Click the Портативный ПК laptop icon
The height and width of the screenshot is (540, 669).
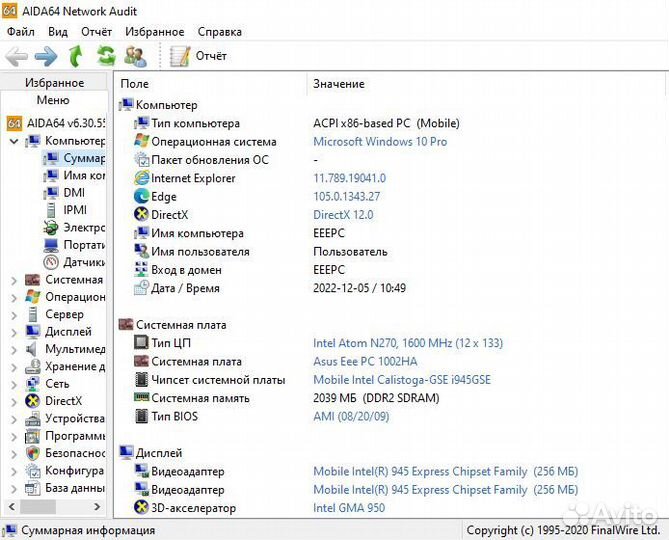pos(51,245)
